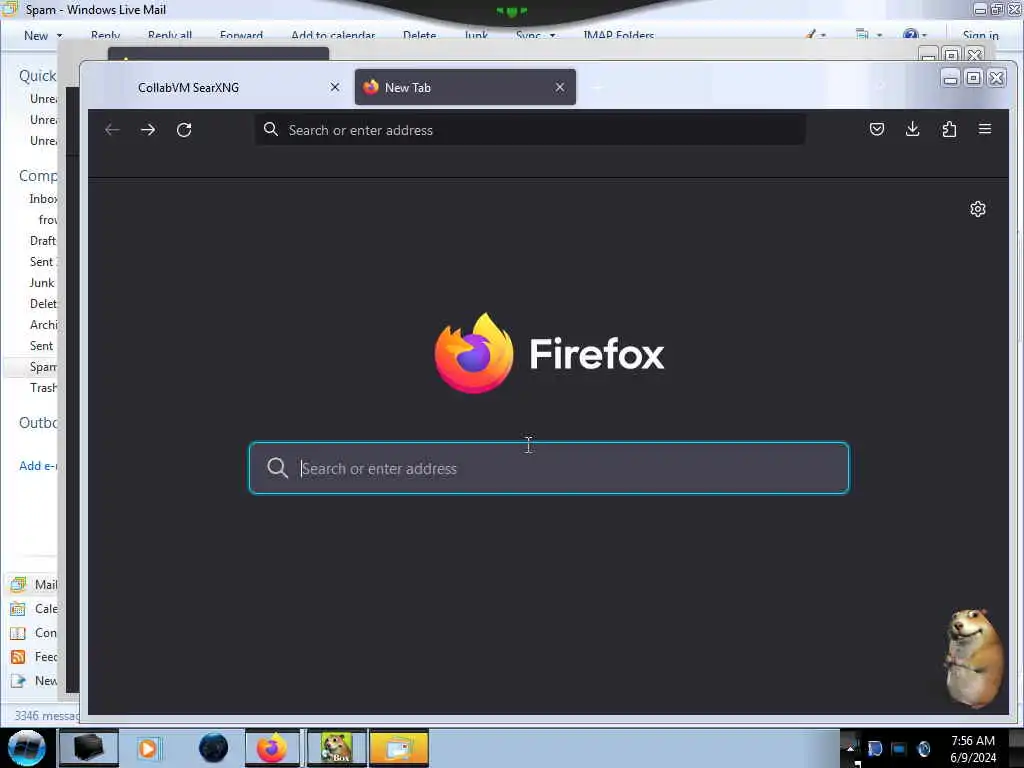The height and width of the screenshot is (768, 1024).
Task: Click Add to calendar in Windows Live Mail
Action: [333, 35]
